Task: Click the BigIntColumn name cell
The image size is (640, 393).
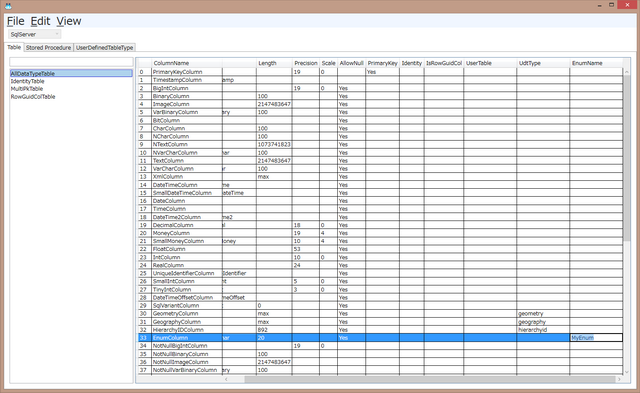Action: coord(187,88)
